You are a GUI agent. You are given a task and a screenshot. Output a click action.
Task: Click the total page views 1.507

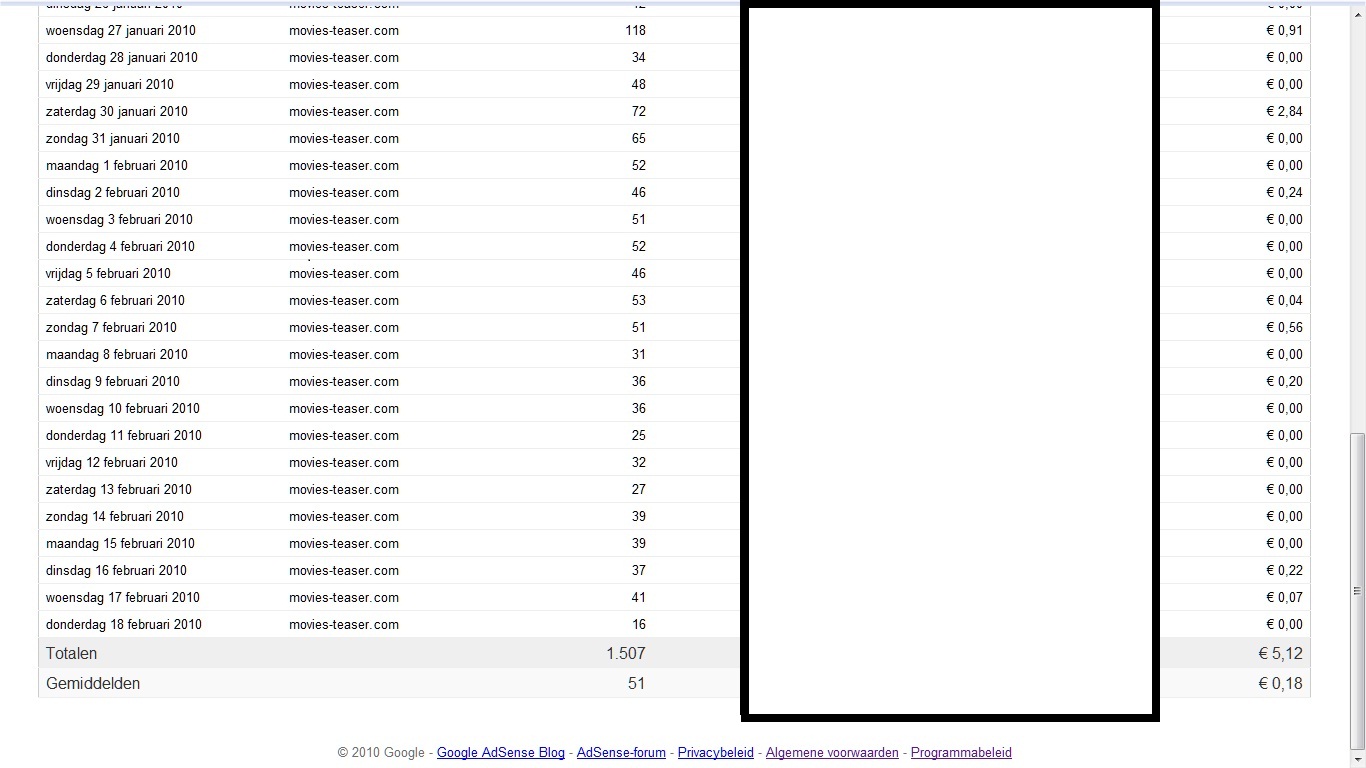[626, 653]
